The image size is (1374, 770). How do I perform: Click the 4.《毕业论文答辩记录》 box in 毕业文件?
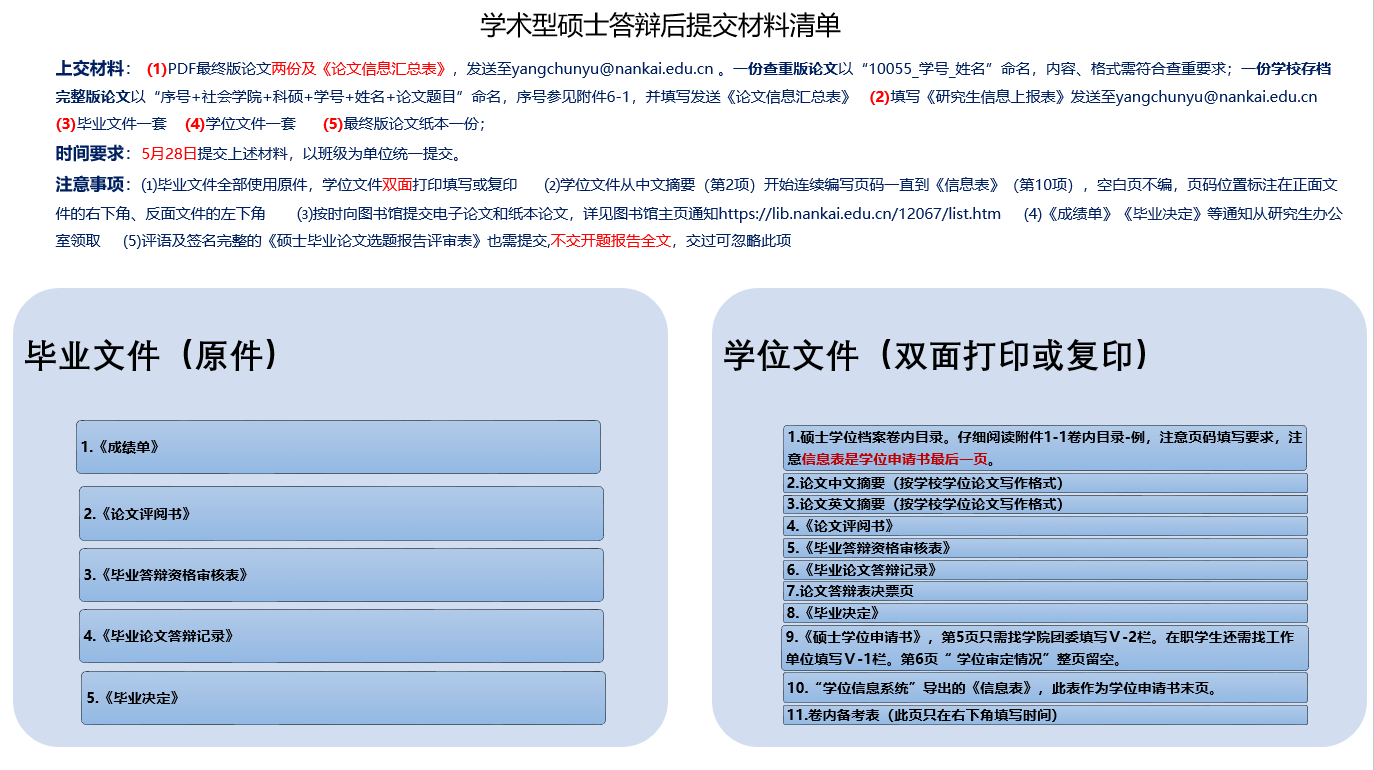click(x=341, y=636)
